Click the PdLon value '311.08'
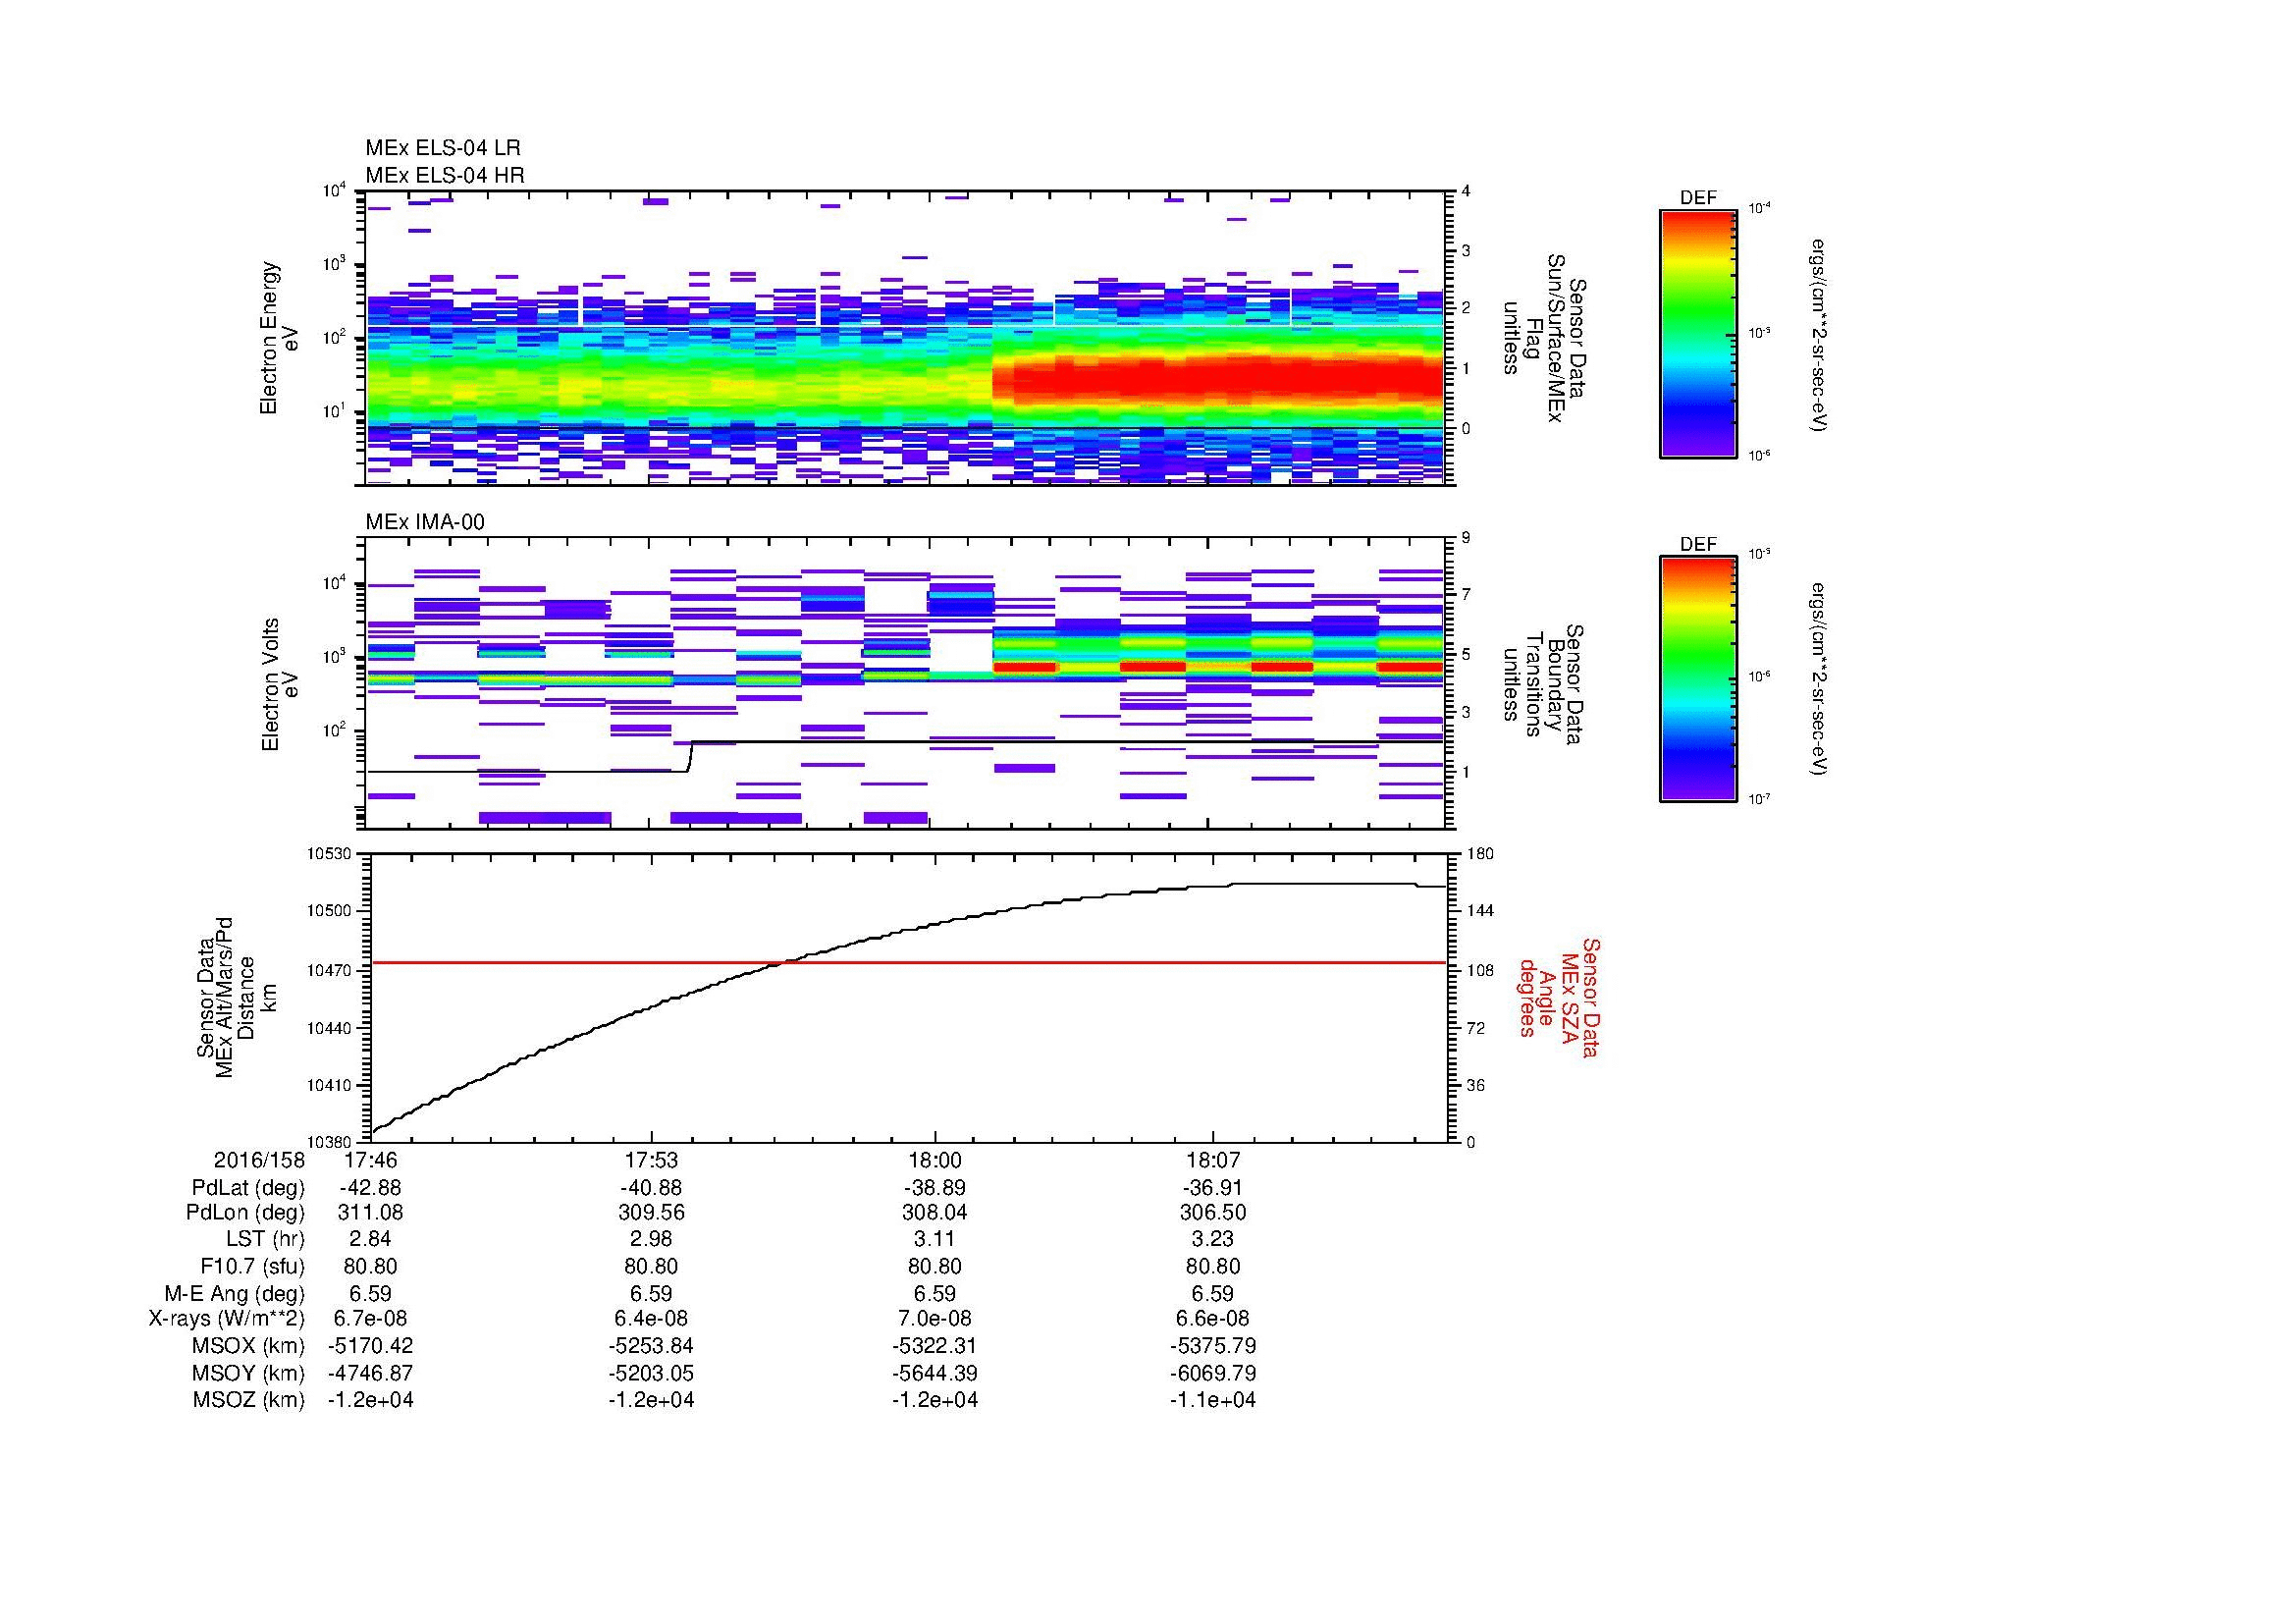The image size is (2296, 1623). tap(370, 1213)
